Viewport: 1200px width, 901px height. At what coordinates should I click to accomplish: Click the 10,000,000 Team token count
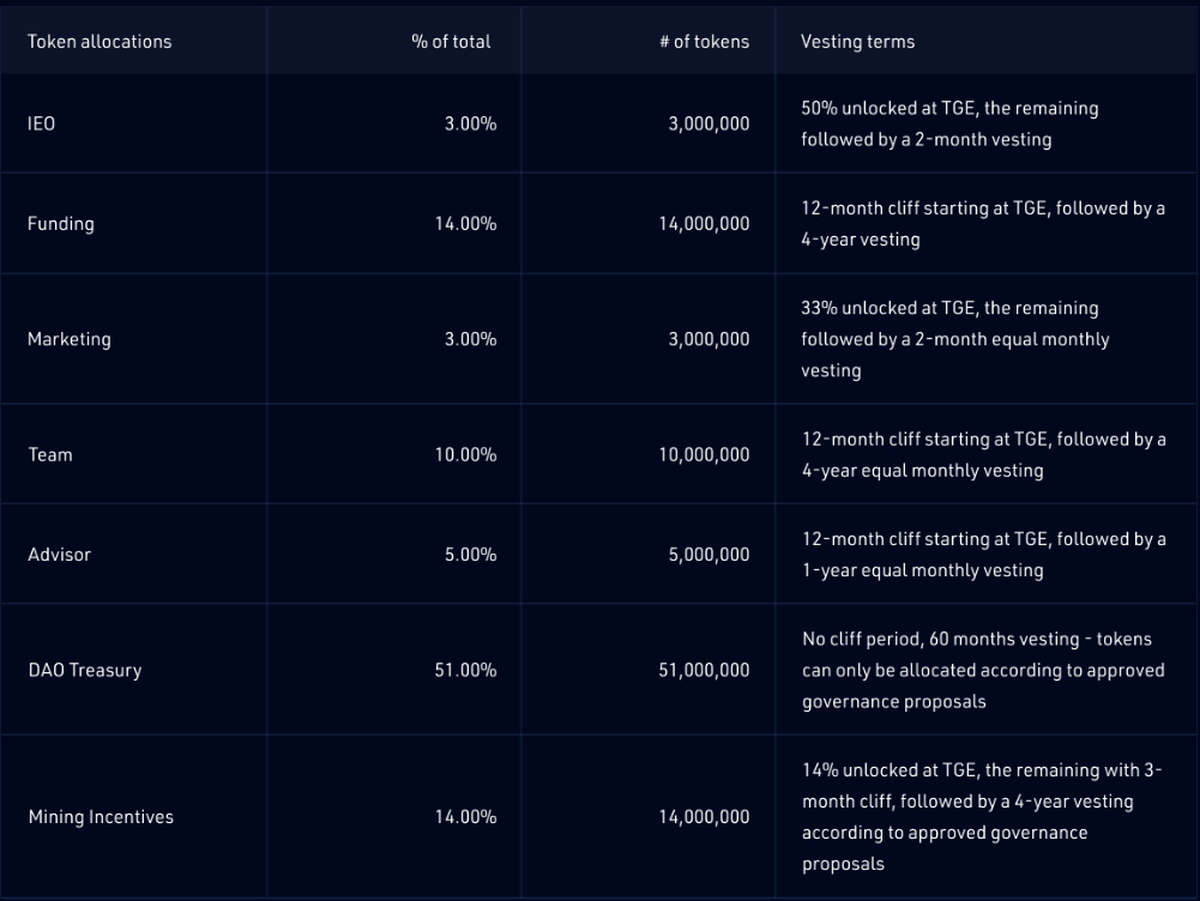(x=703, y=454)
